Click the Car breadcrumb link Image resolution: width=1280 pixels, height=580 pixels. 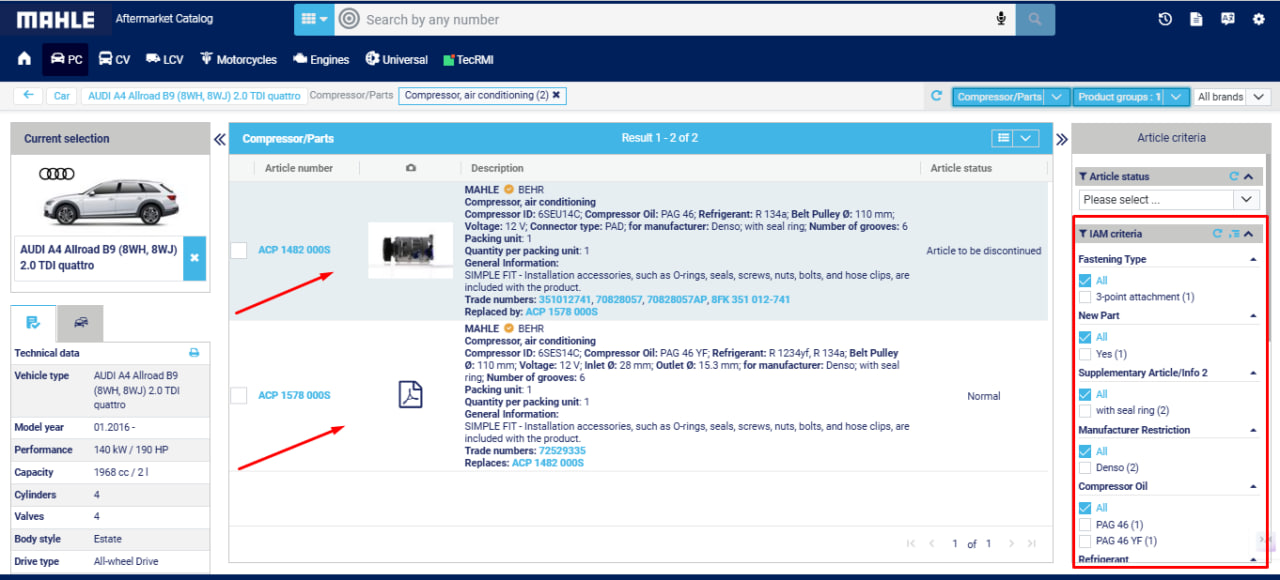[x=62, y=96]
